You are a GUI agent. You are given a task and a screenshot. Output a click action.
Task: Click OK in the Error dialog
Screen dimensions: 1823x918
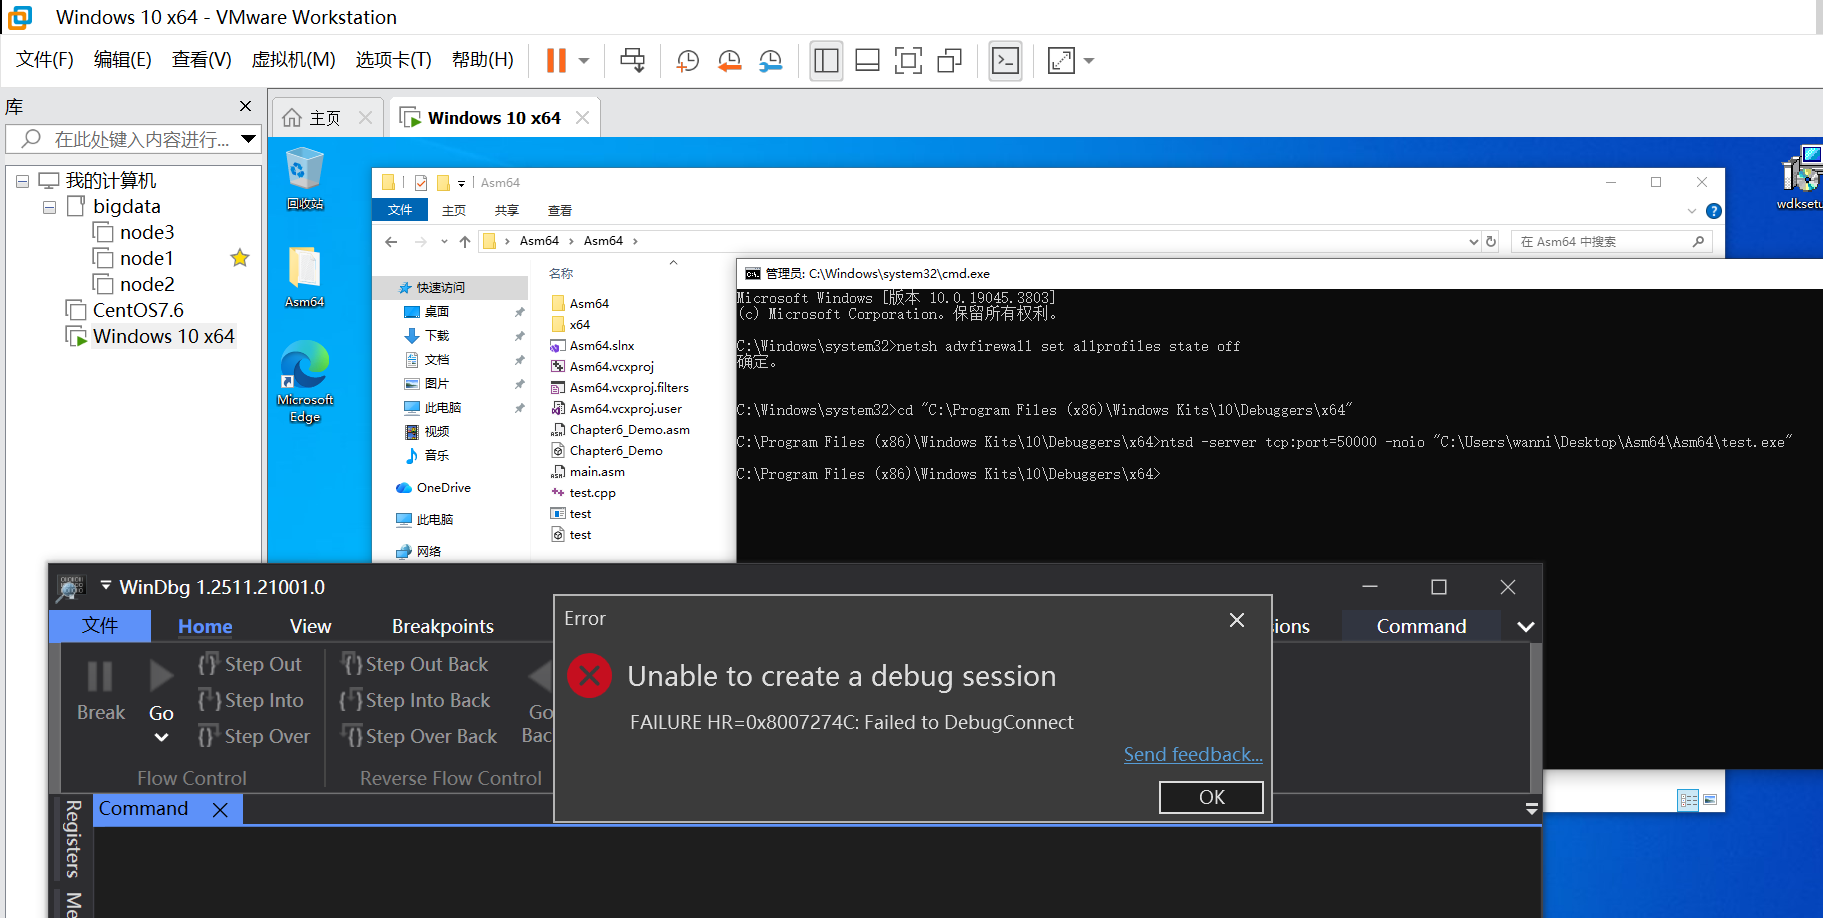[1211, 797]
